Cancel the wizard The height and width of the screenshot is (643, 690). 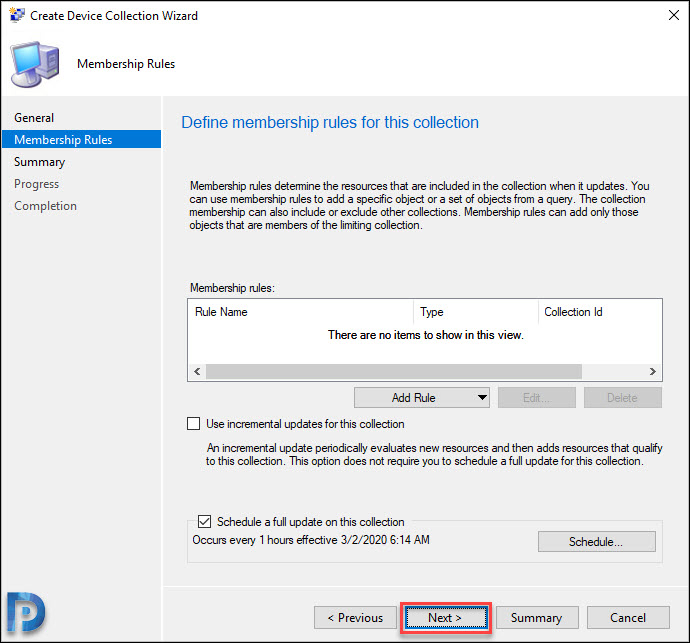(628, 617)
